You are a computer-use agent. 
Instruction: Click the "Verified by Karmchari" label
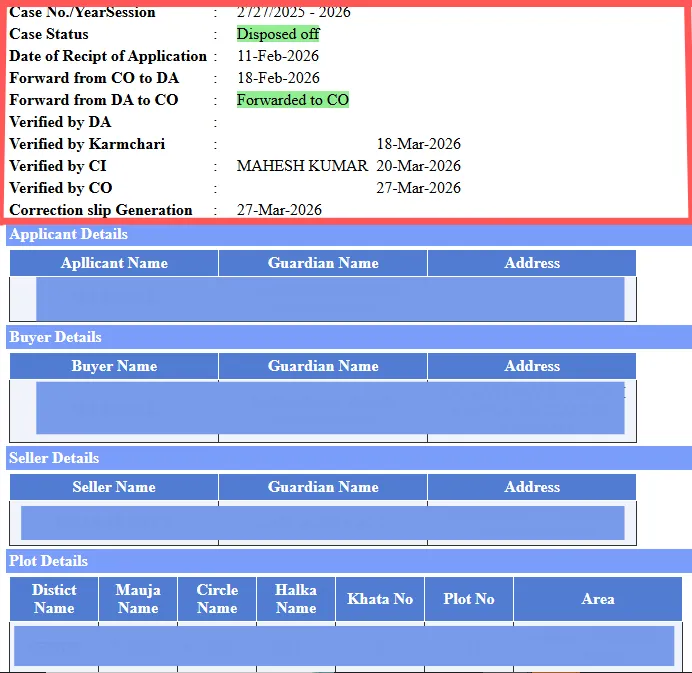click(87, 144)
